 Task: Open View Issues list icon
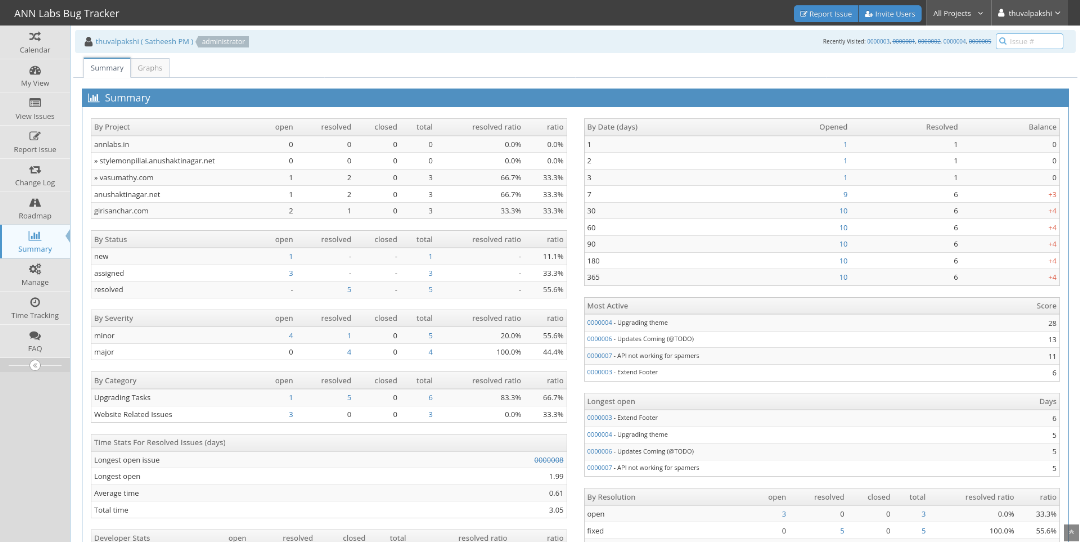[x=35, y=103]
